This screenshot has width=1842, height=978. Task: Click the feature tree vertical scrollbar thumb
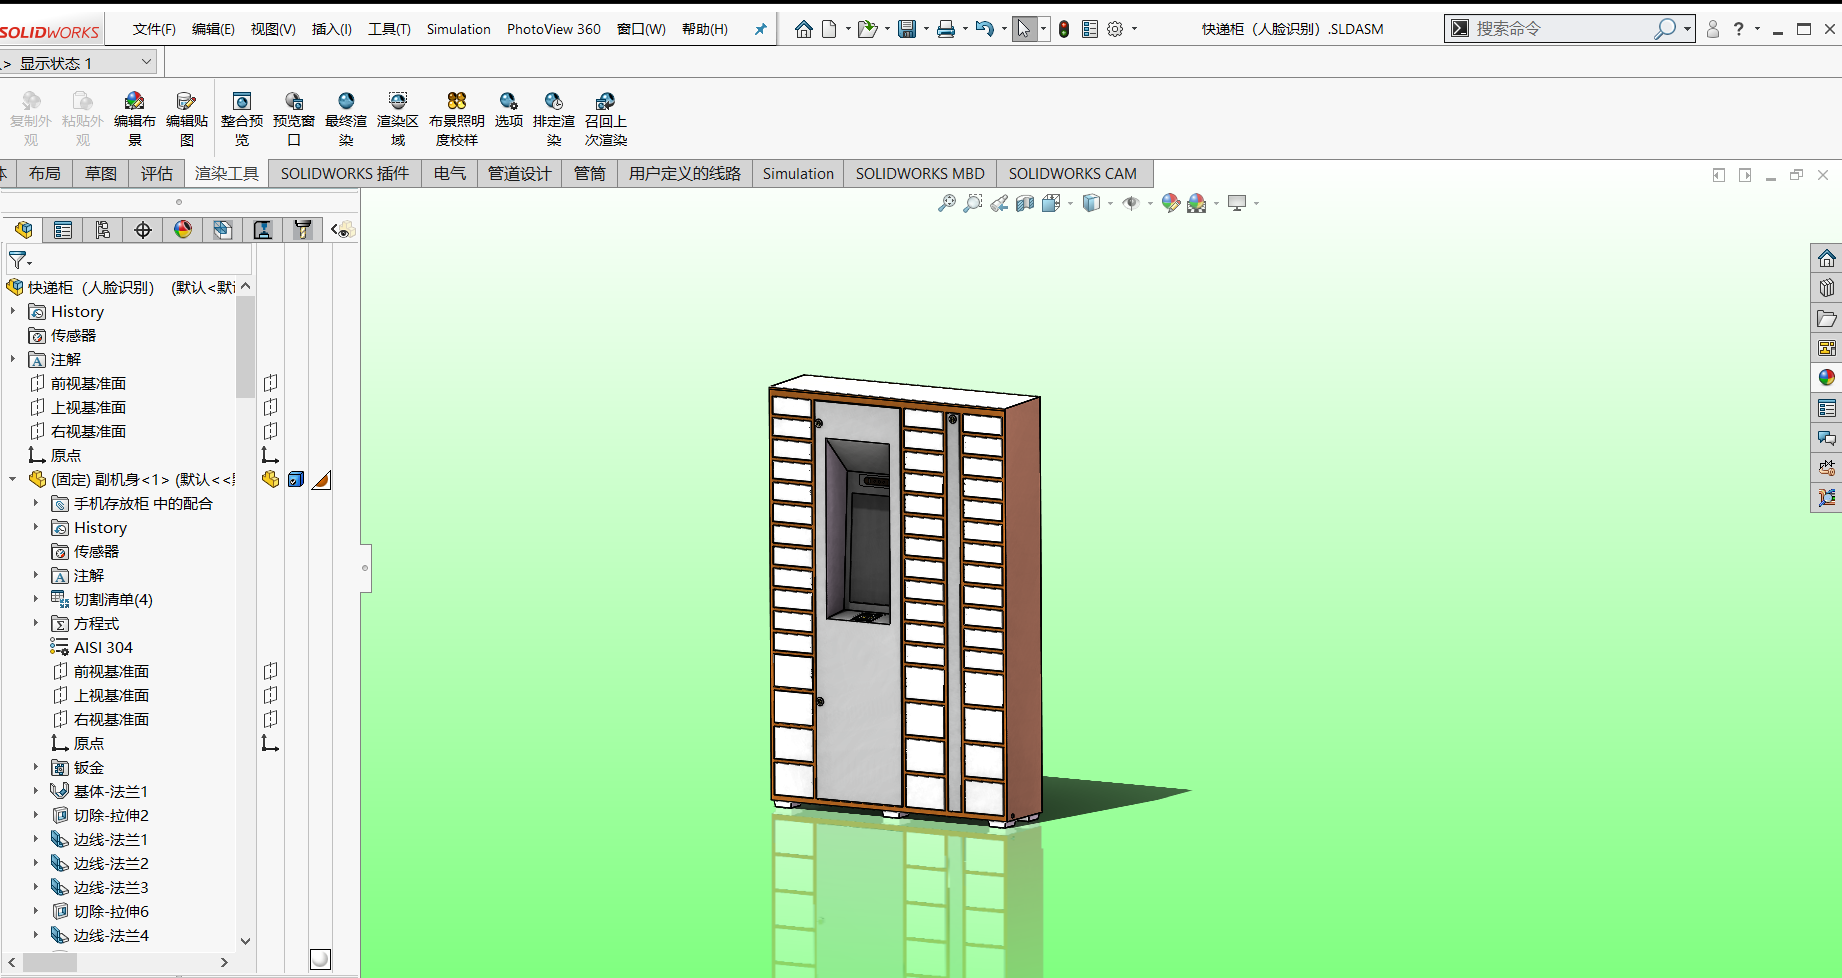tap(245, 346)
